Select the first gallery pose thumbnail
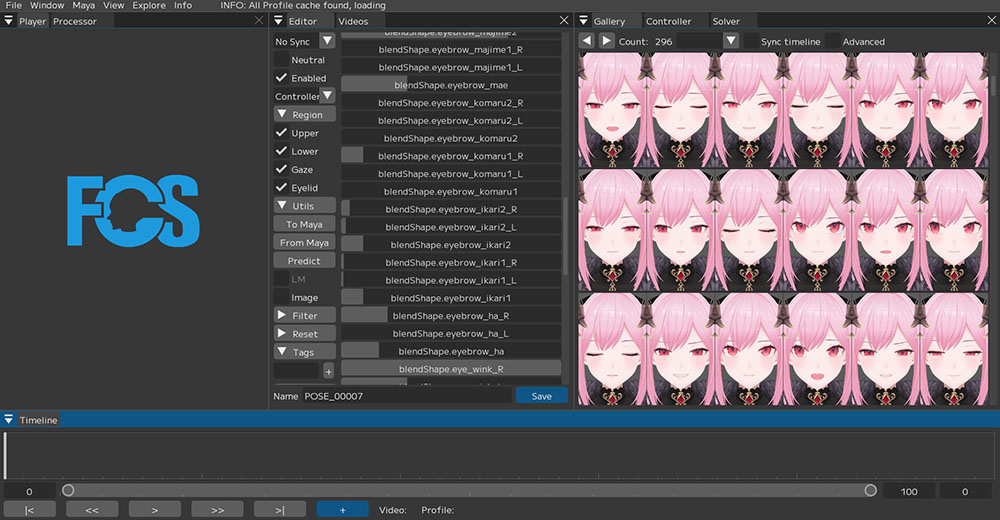 [x=612, y=110]
